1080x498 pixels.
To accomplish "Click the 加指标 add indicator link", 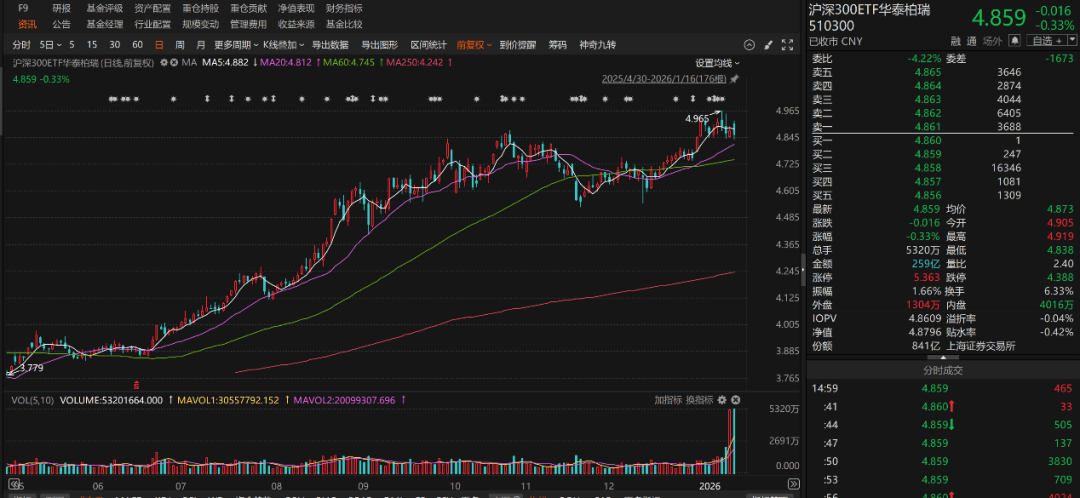I will click(x=668, y=400).
